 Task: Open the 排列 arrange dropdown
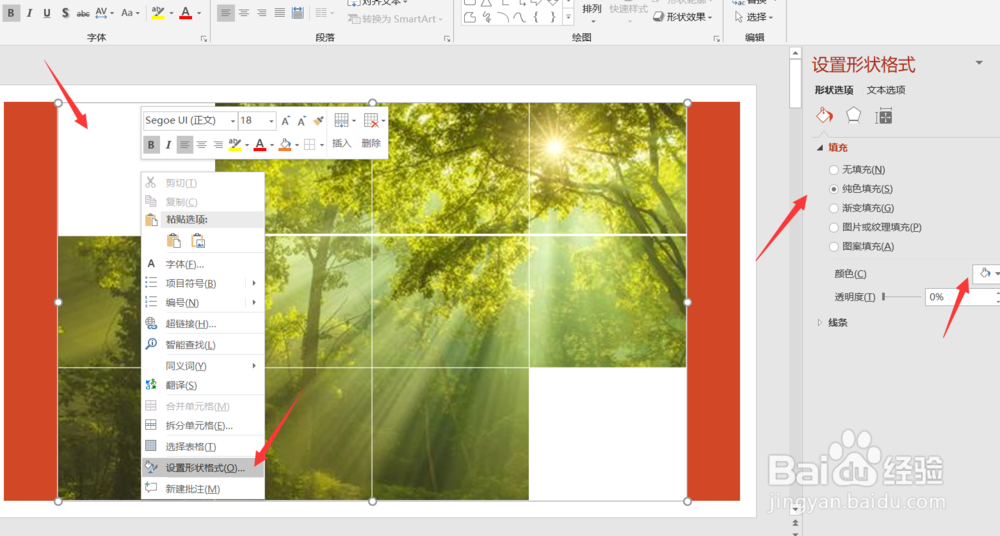[x=592, y=11]
